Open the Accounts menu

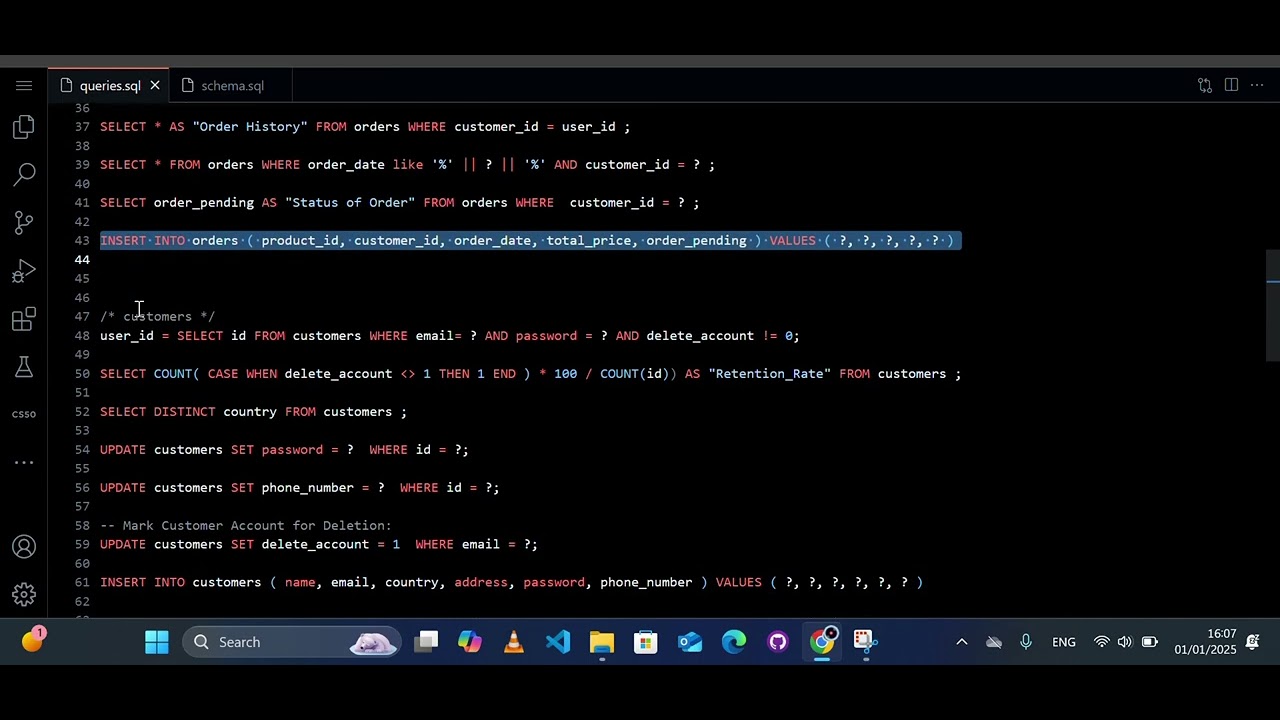[24, 547]
